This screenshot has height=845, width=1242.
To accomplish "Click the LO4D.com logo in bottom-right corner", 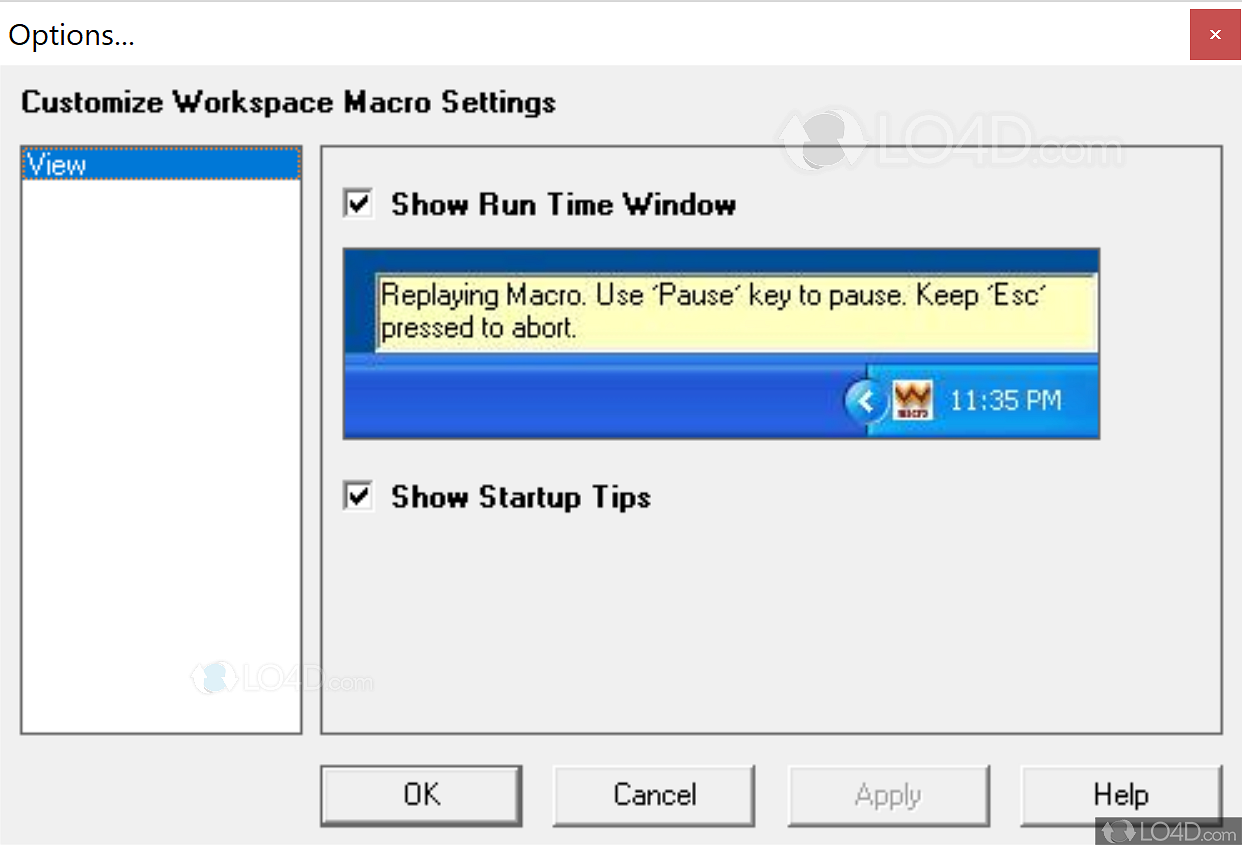I will click(x=1168, y=829).
